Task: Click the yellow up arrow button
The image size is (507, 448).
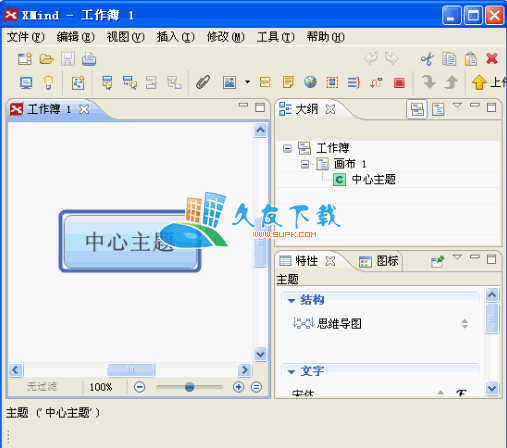Action: (479, 82)
